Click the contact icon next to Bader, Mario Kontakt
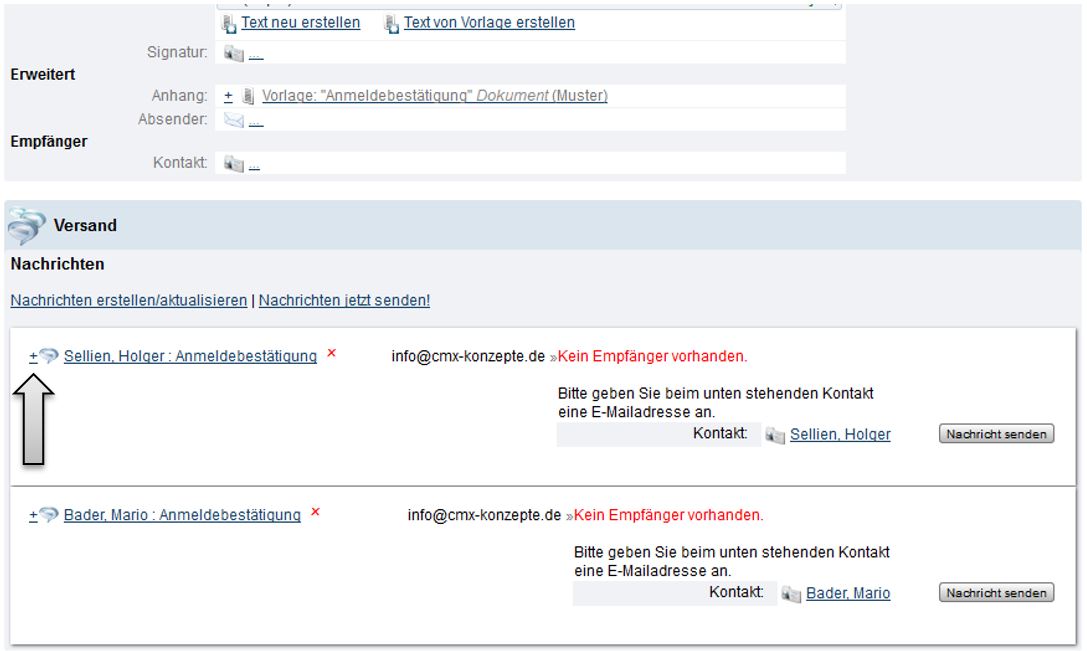Viewport: 1087px width, 651px height. [791, 594]
